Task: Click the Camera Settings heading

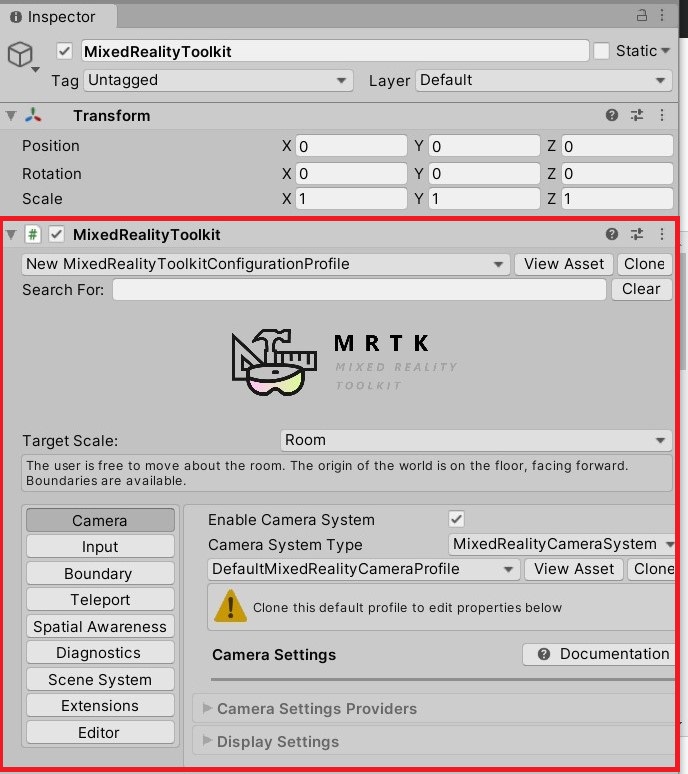Action: [x=274, y=655]
